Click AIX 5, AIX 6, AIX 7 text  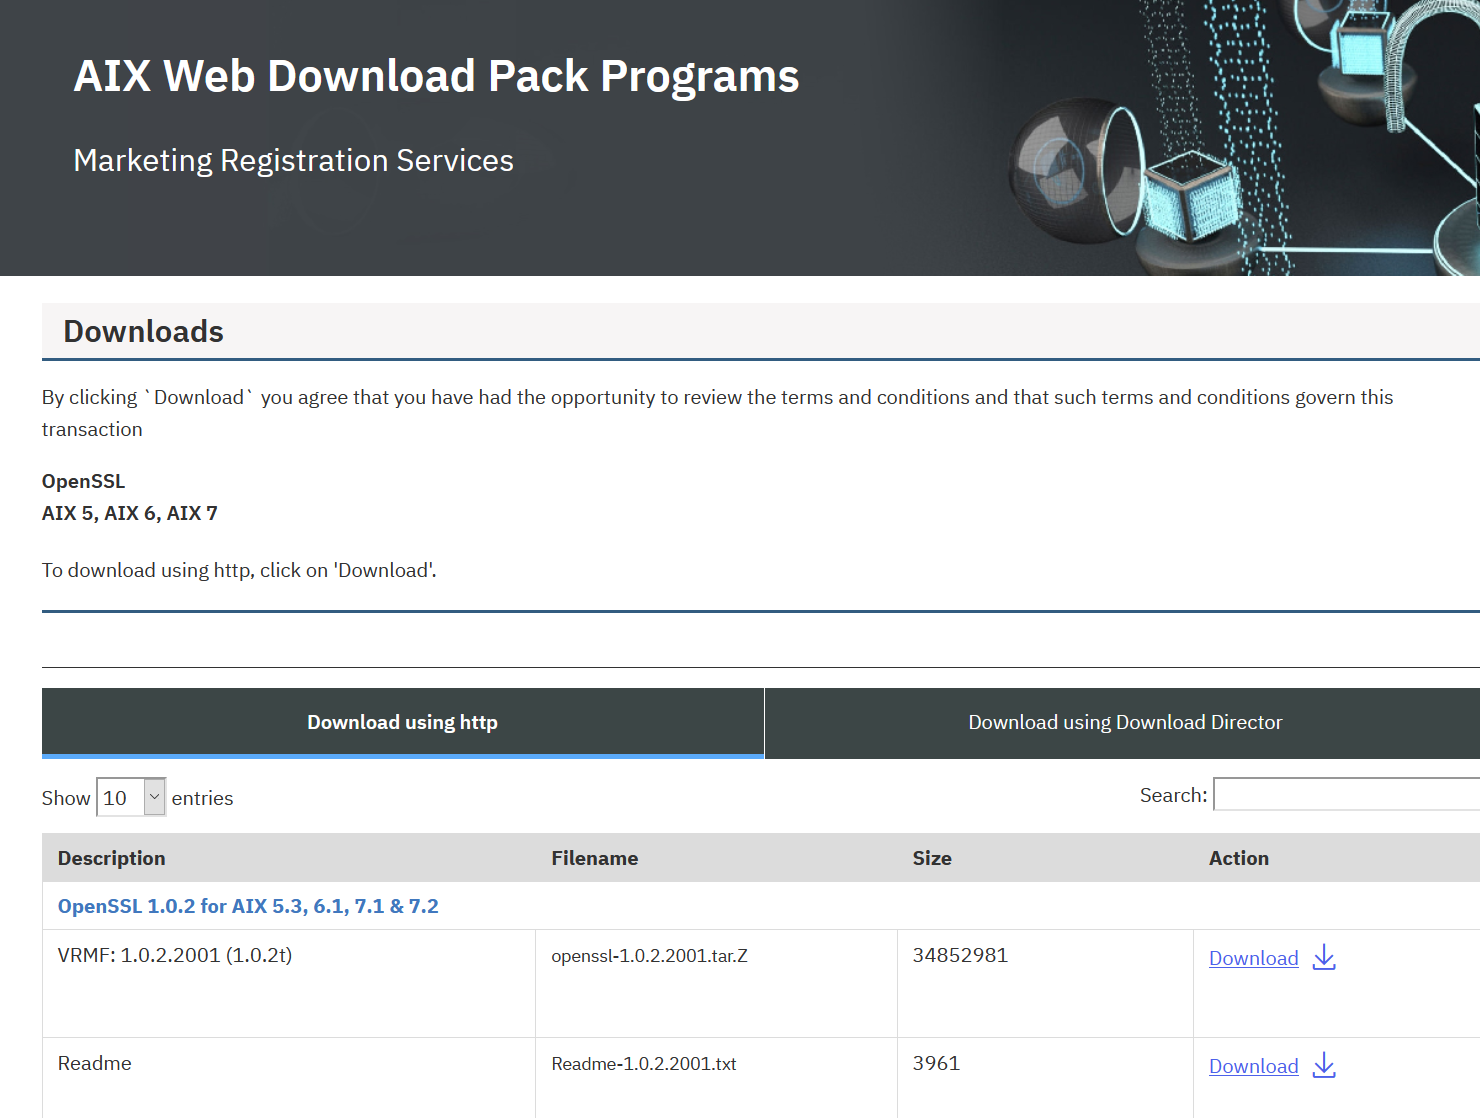(x=129, y=513)
